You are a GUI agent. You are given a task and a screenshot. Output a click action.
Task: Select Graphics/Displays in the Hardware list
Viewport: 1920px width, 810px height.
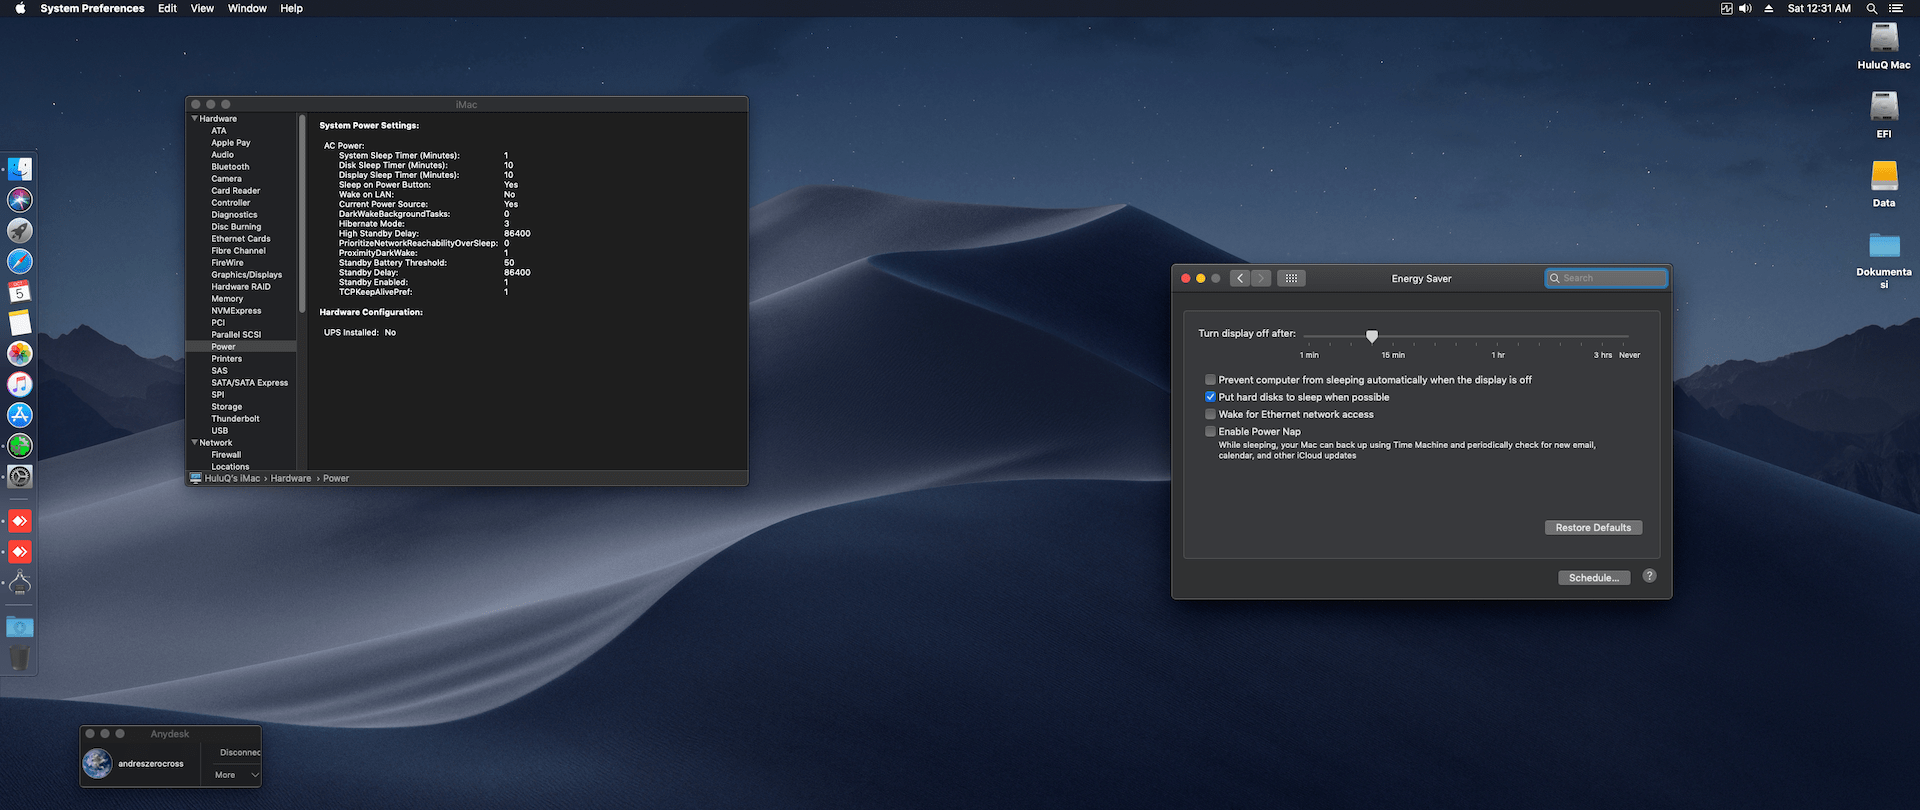246,275
